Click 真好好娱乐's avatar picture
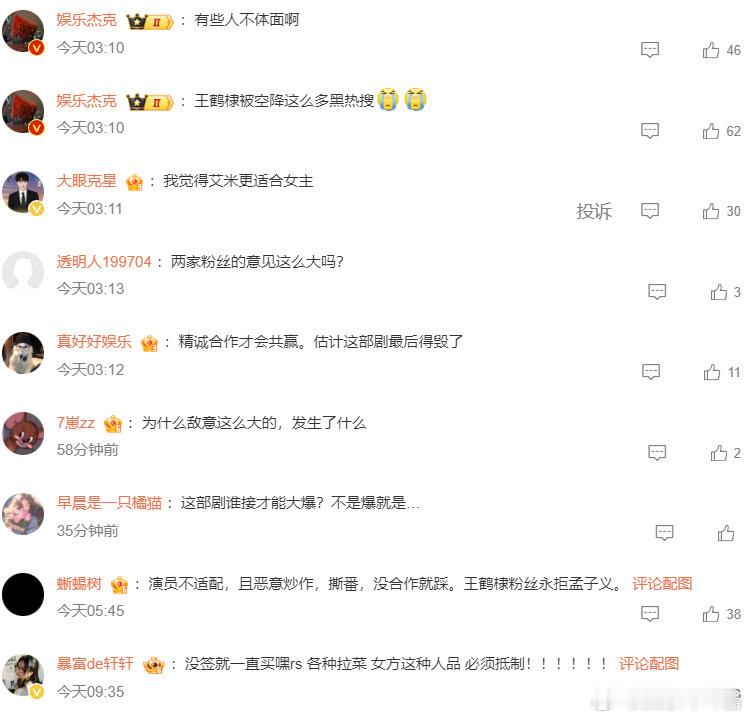Screen dimensions: 750x719 22,353
